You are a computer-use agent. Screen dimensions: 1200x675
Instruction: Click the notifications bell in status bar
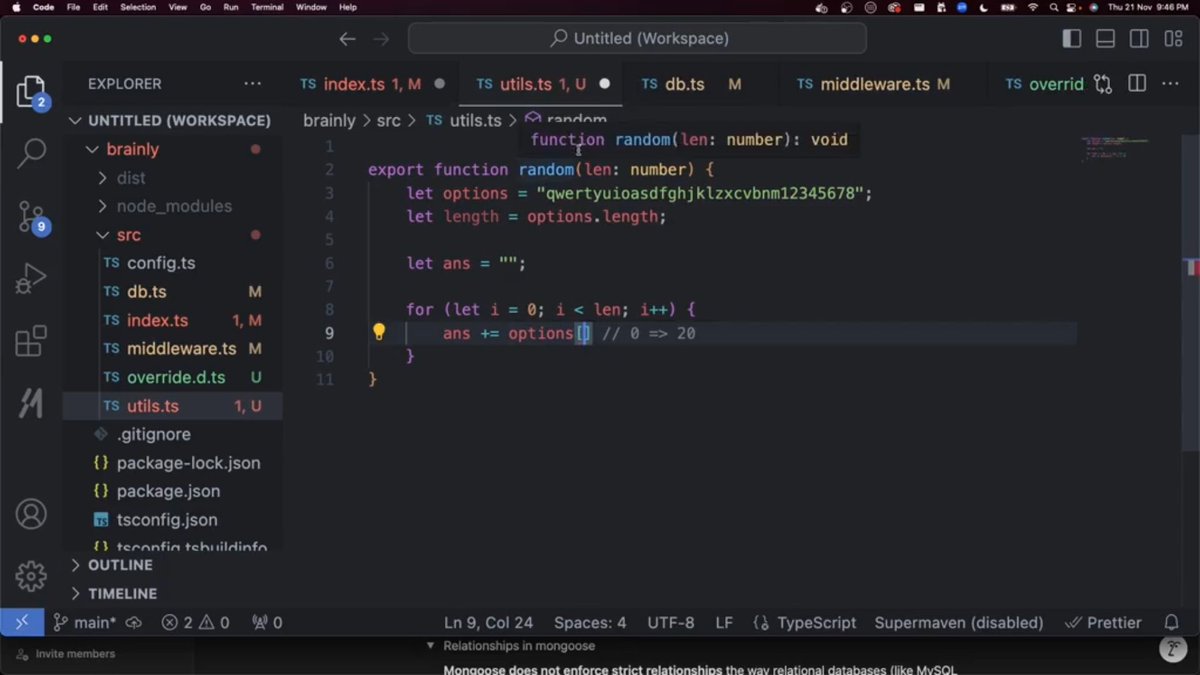(1171, 622)
